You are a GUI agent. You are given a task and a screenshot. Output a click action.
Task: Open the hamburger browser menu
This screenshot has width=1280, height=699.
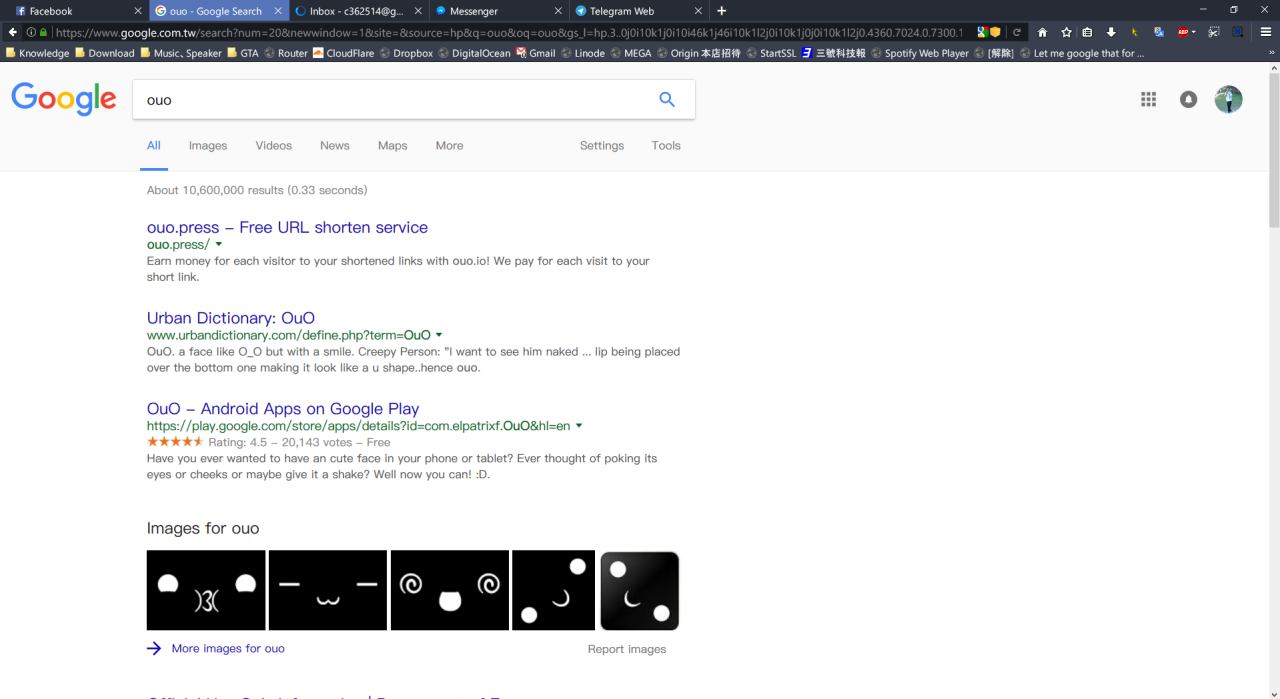tap(1266, 32)
